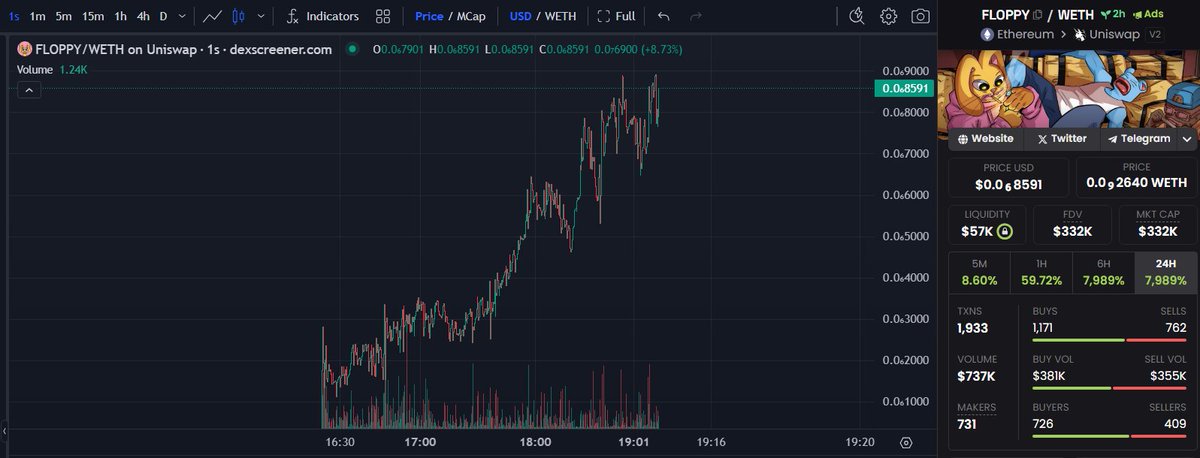1200x458 pixels.
Task: Expand chart style dropdown arrow
Action: pos(261,16)
